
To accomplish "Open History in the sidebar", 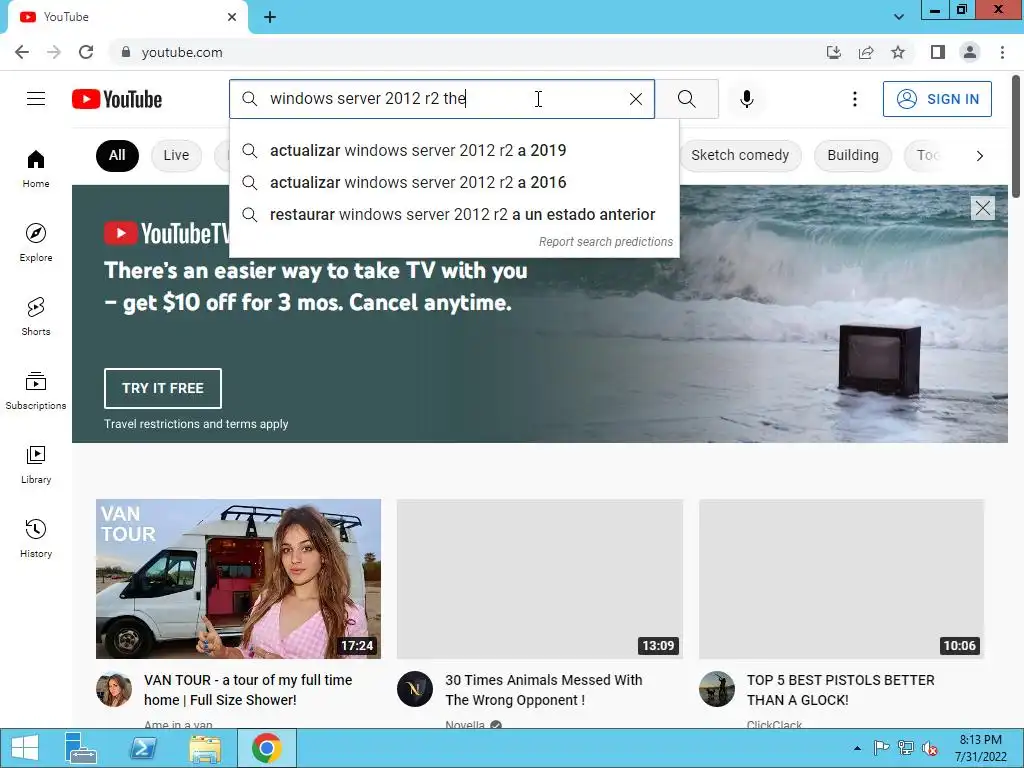I will (x=36, y=538).
